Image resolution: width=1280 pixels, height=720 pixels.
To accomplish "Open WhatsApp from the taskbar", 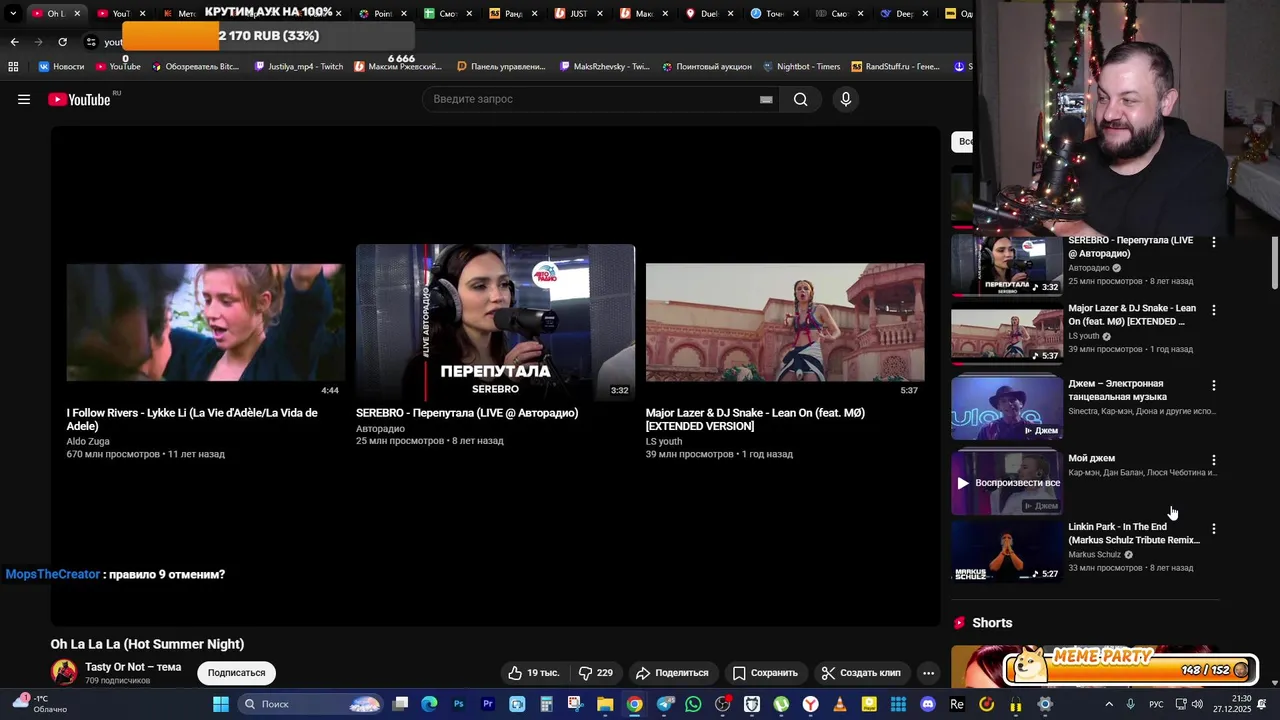I will (693, 704).
